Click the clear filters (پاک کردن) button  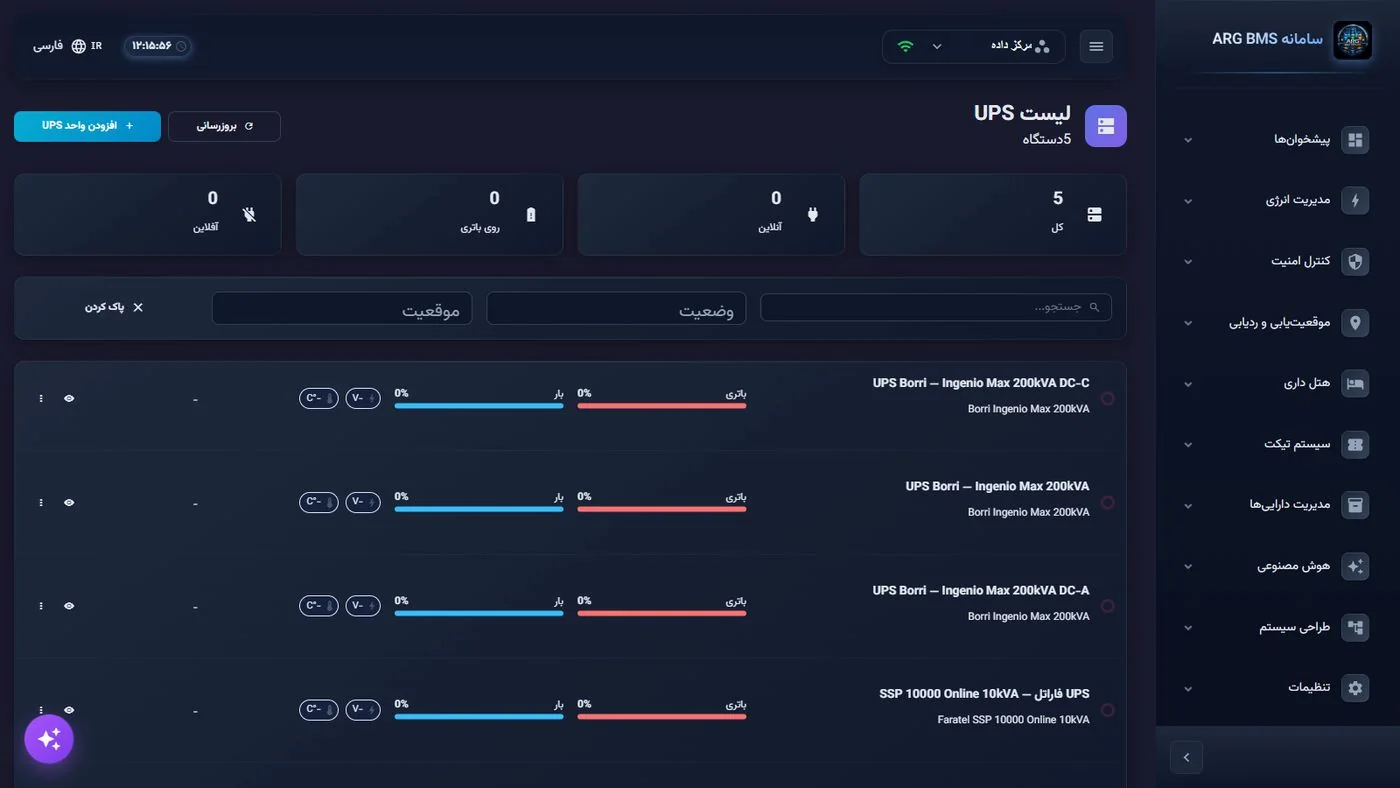(114, 307)
